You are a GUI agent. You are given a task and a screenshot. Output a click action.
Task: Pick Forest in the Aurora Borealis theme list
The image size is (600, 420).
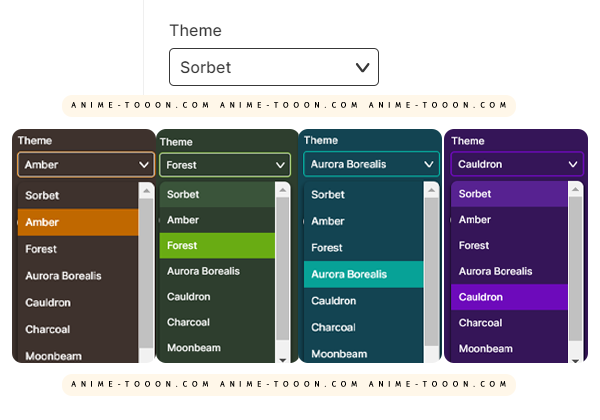364,248
